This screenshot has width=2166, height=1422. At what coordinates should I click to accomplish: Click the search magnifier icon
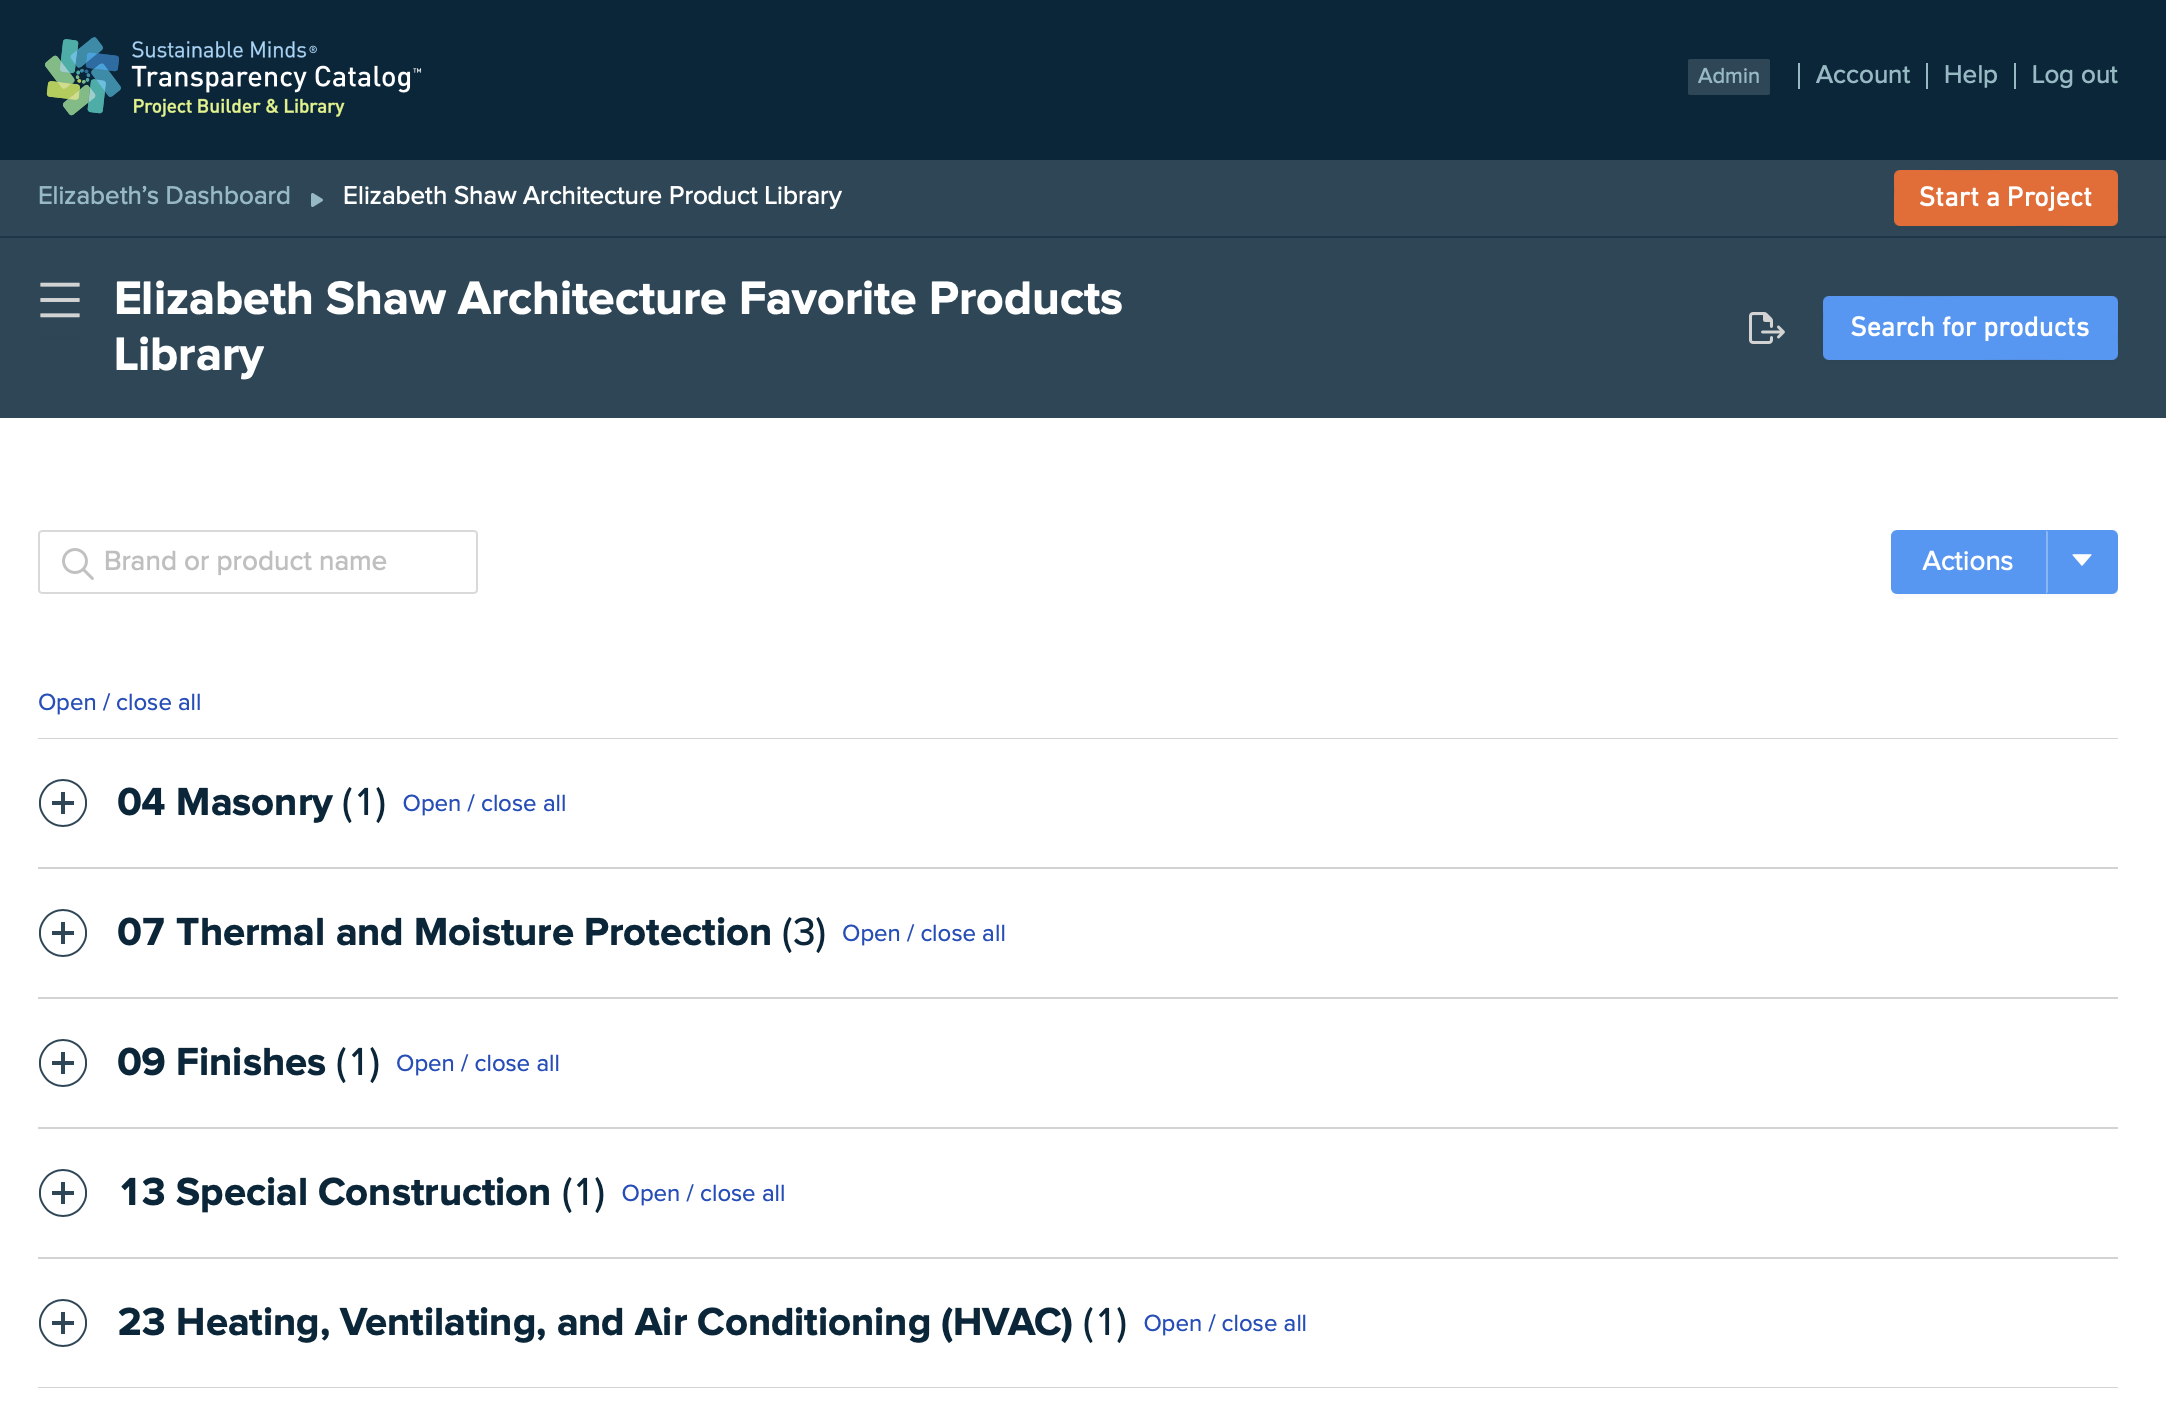77,563
